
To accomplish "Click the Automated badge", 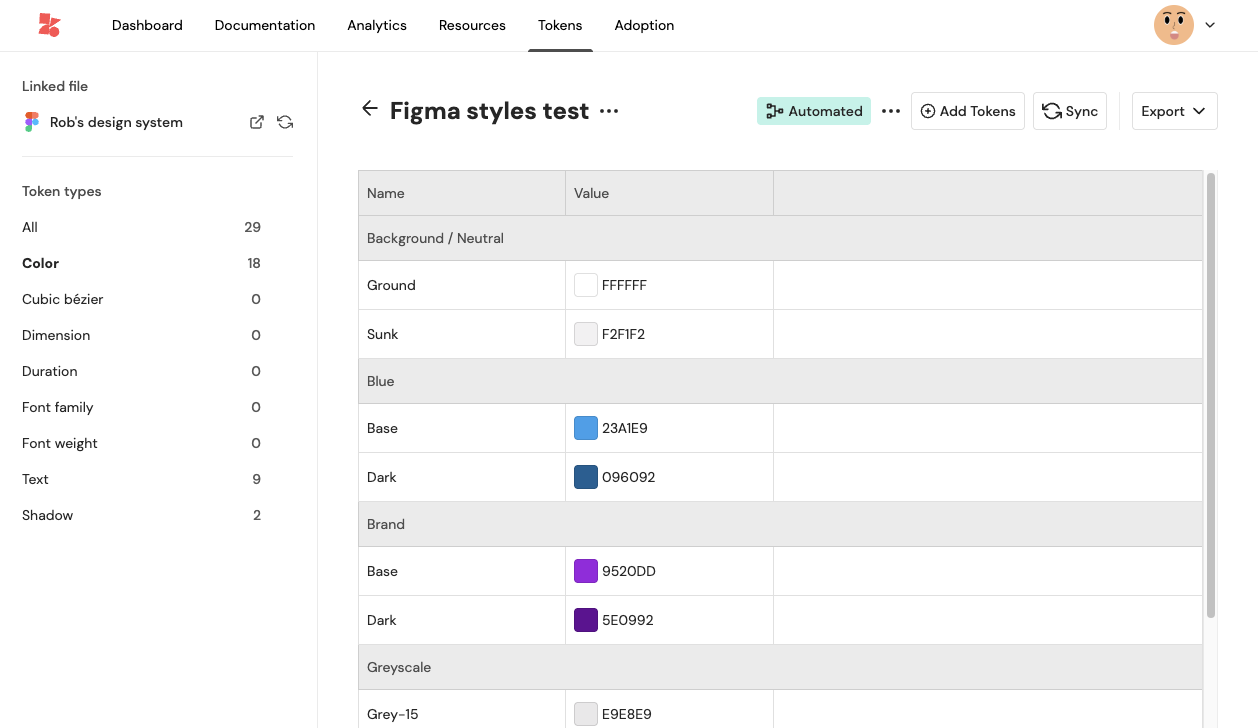I will pos(814,111).
